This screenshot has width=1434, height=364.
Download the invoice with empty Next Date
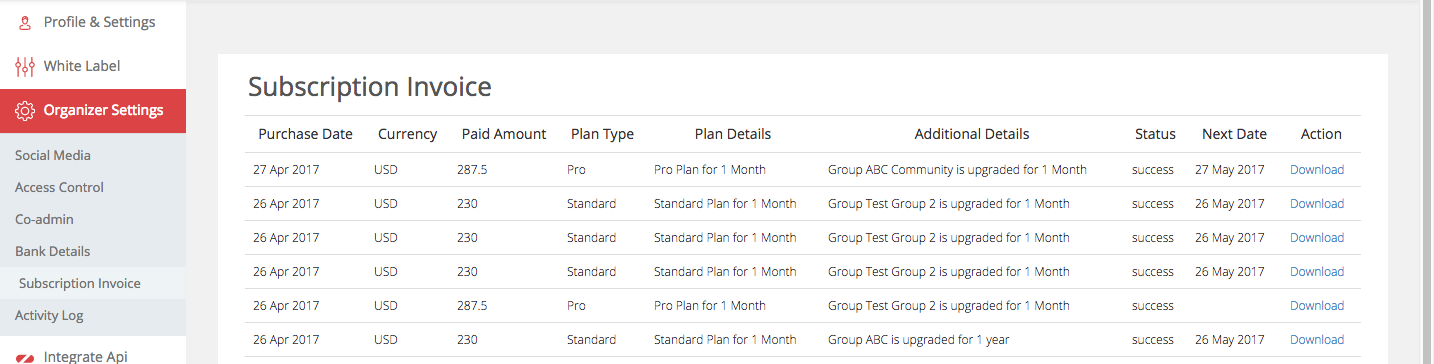pyautogui.click(x=1316, y=306)
